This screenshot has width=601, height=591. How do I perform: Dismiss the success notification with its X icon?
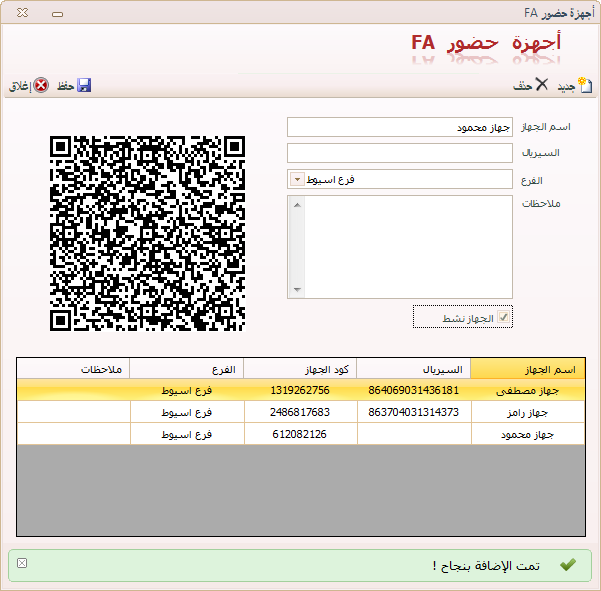point(22,563)
